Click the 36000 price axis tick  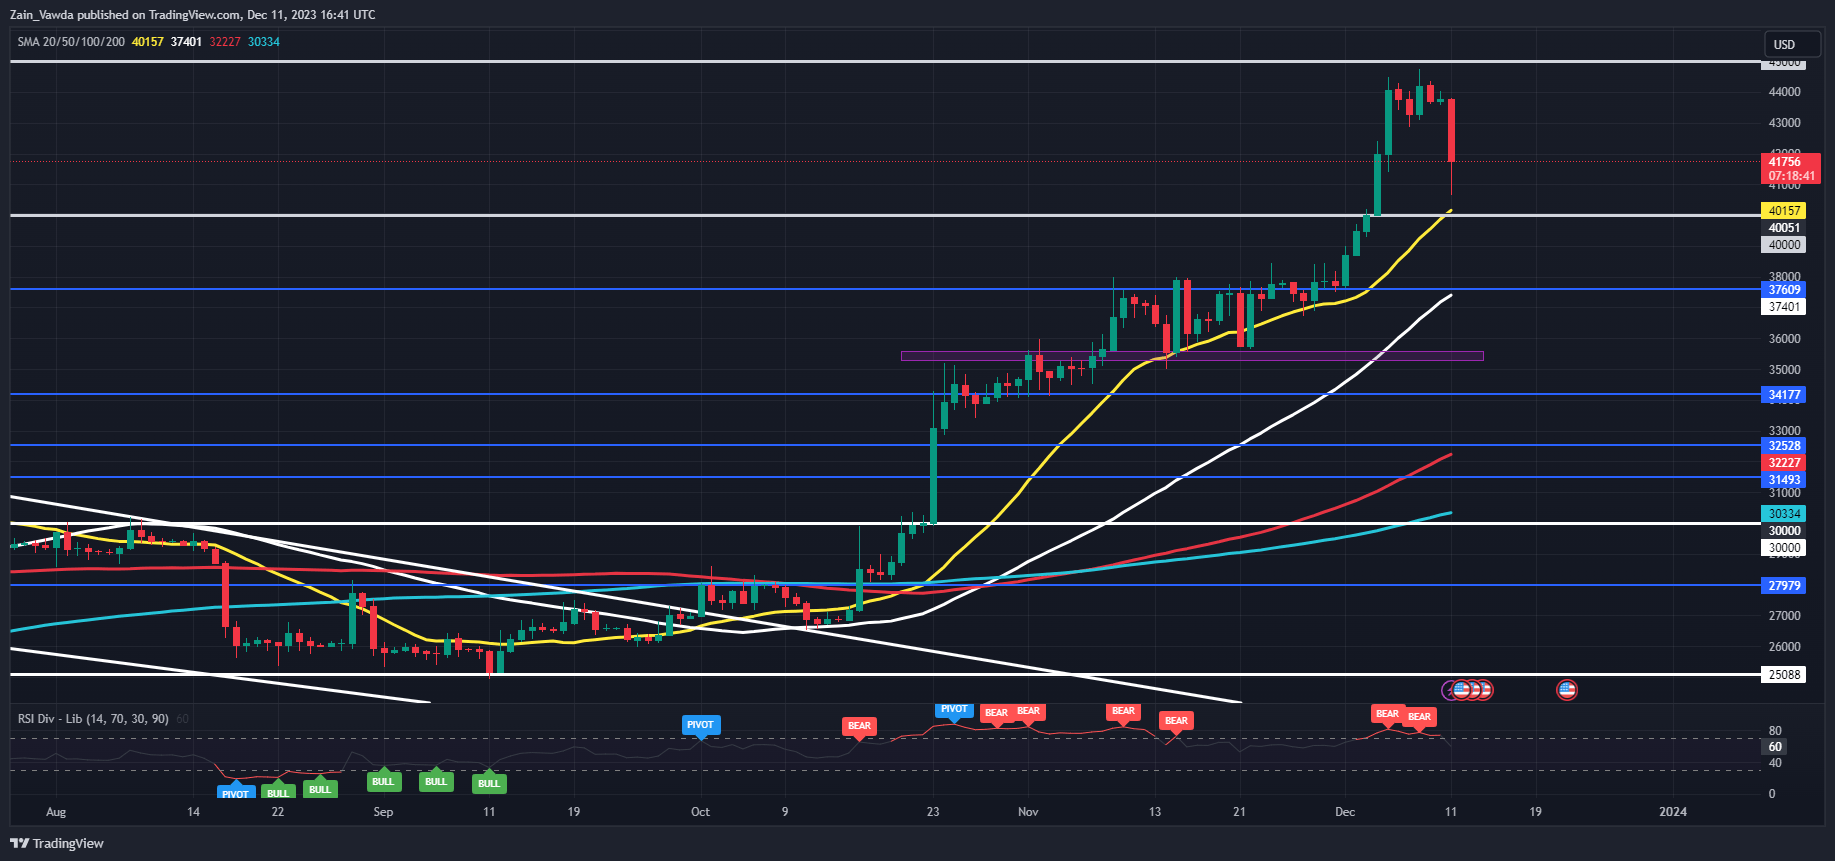coord(1784,339)
